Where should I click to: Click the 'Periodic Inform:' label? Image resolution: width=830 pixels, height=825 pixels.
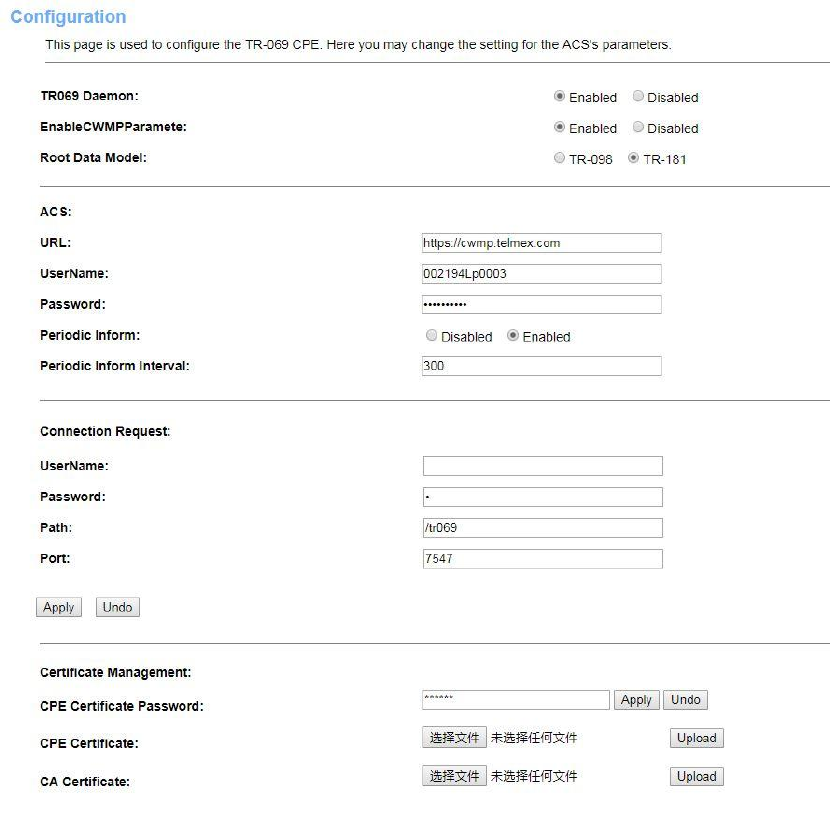point(91,336)
